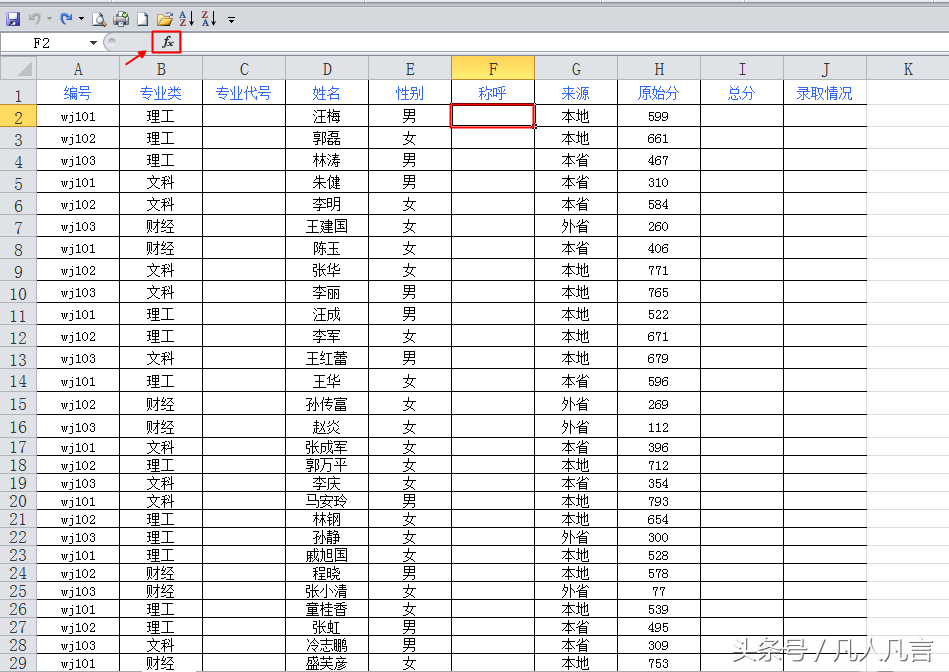Create a new blank workbook
This screenshot has height=672, width=949.
pos(142,19)
